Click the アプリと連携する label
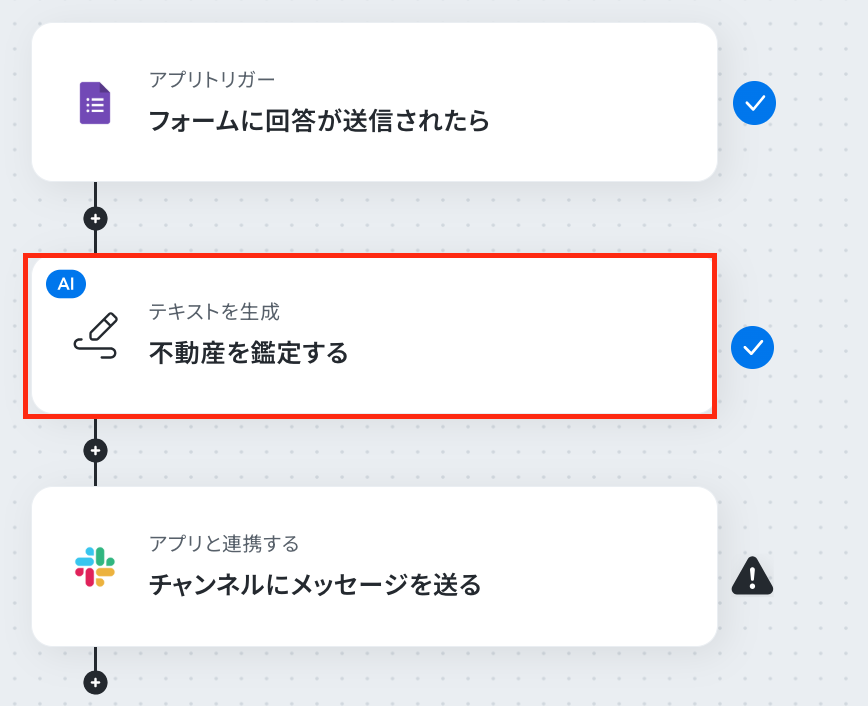This screenshot has width=868, height=706. click(x=224, y=544)
